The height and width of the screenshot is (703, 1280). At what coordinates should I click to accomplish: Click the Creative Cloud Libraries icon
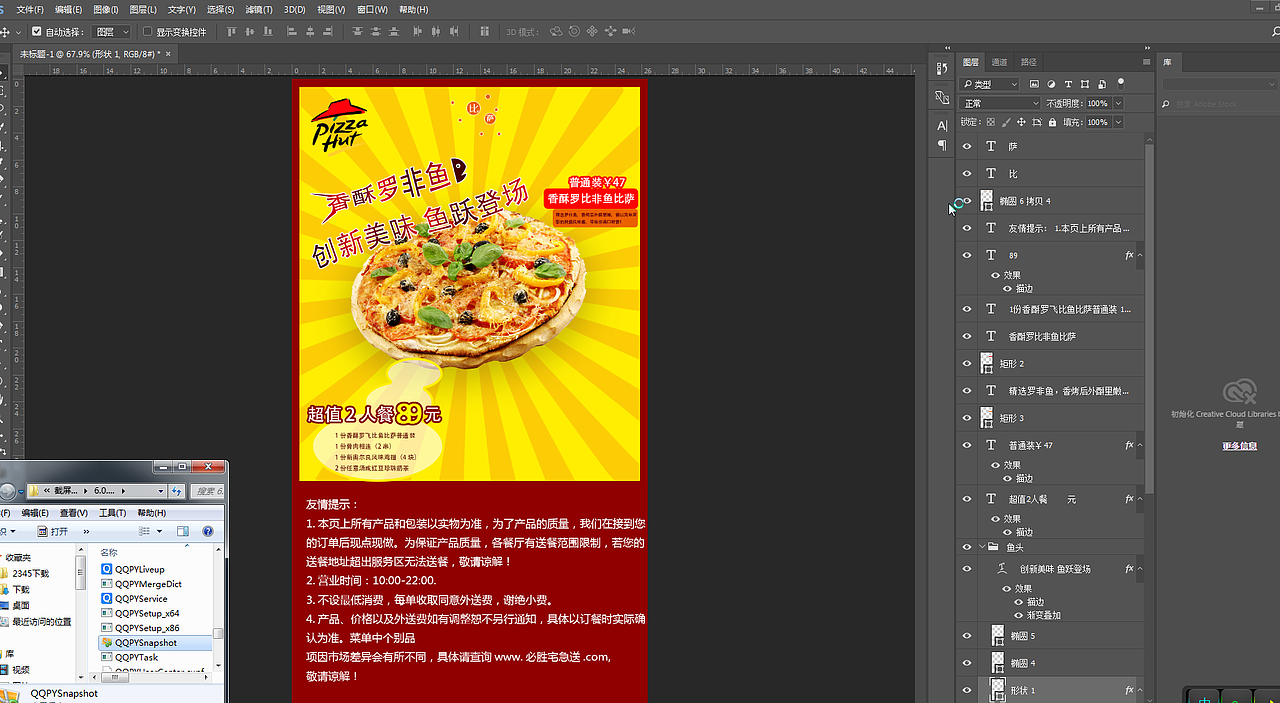pyautogui.click(x=1239, y=392)
